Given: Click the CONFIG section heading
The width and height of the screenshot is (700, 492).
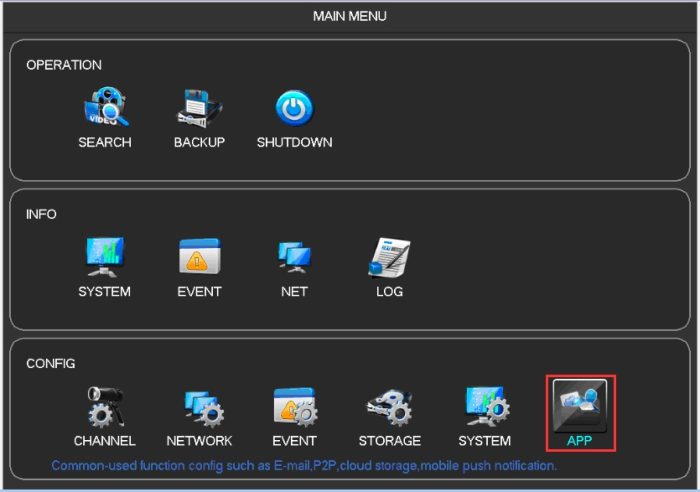Looking at the screenshot, I should coord(51,363).
